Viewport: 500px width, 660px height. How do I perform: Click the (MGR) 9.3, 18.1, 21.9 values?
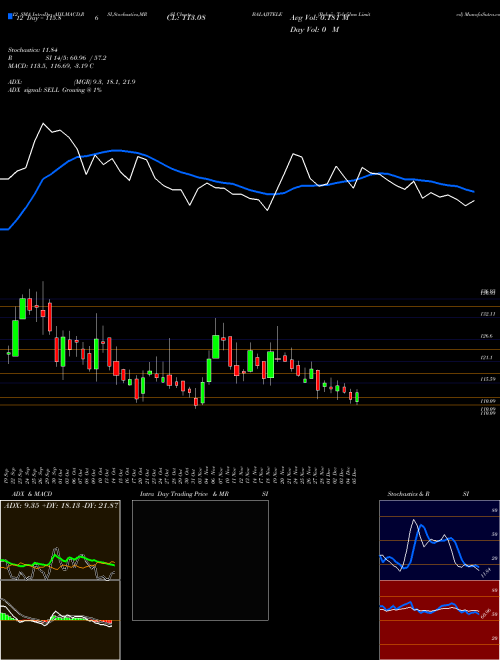click(104, 82)
